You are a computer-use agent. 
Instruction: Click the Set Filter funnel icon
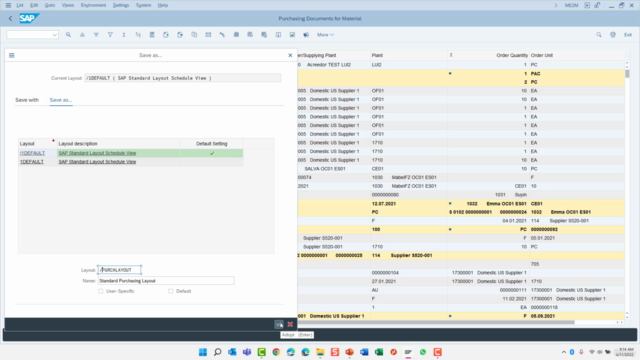coord(110,35)
